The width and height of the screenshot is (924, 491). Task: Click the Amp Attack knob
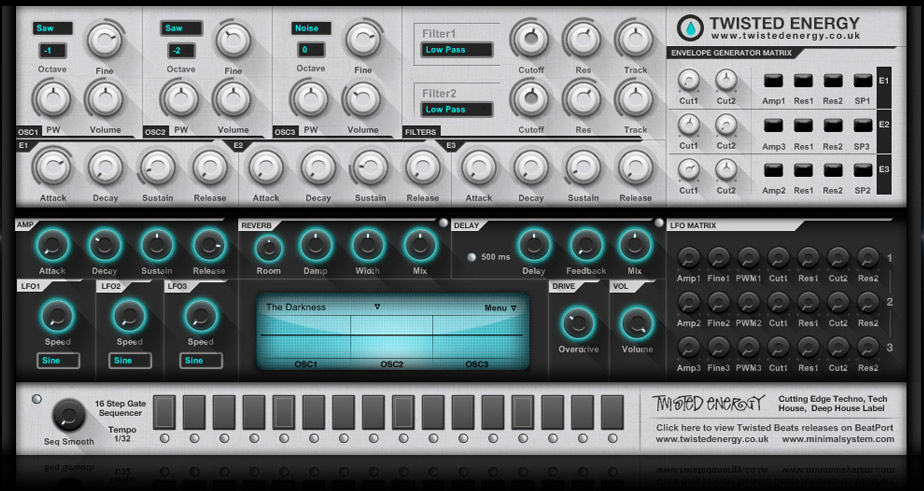tap(52, 245)
